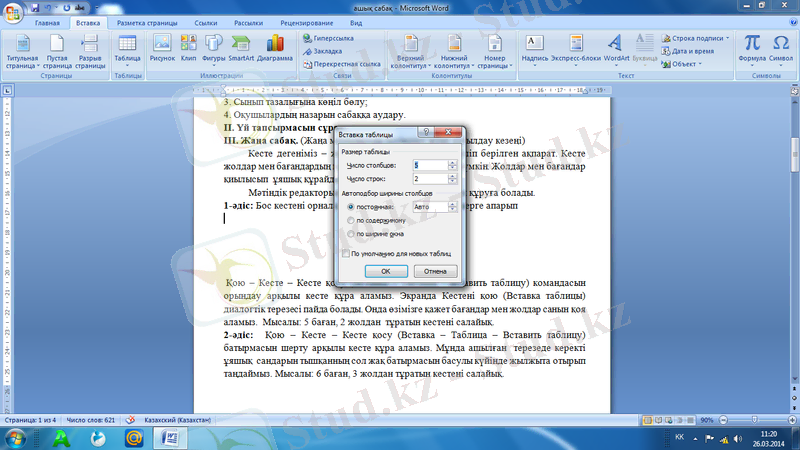Viewport: 800px width, 450px height.
Task: Click the Отмена cancel button
Action: tap(435, 271)
